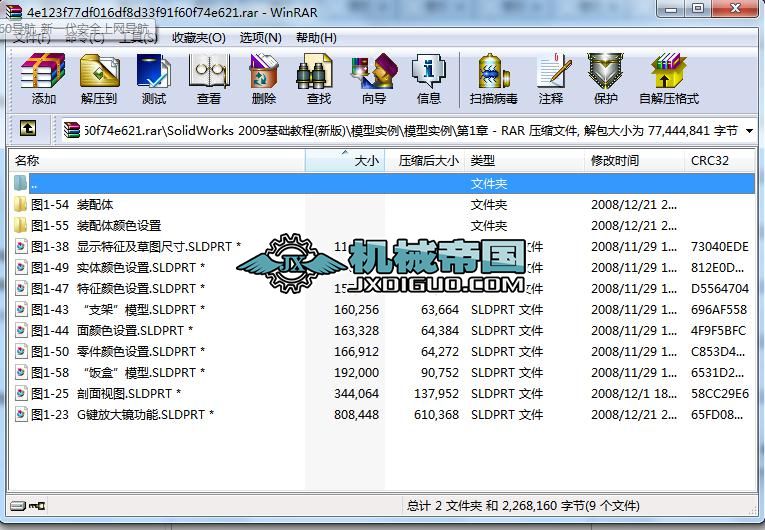Sort by 名称 column header

(157, 161)
